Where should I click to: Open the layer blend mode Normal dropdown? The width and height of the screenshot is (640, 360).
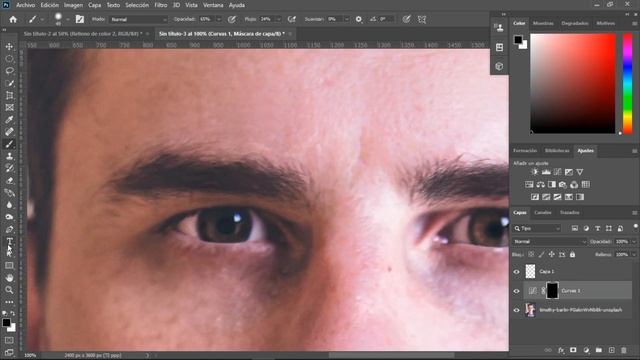click(549, 242)
